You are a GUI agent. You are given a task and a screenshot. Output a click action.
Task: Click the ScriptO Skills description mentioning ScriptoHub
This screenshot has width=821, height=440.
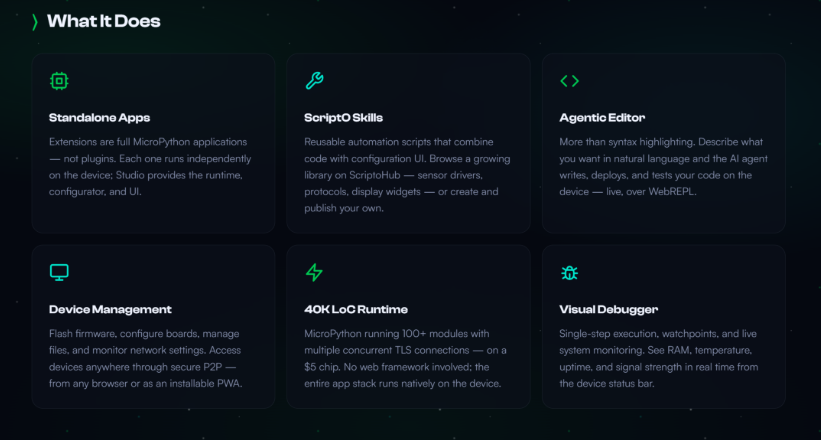(404, 175)
